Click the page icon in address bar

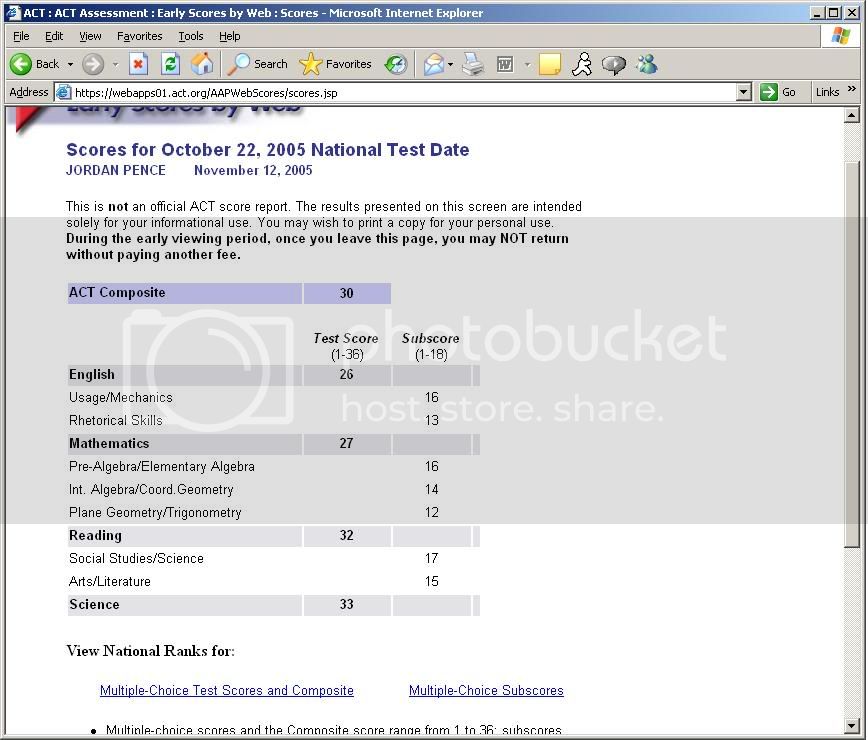pos(64,92)
